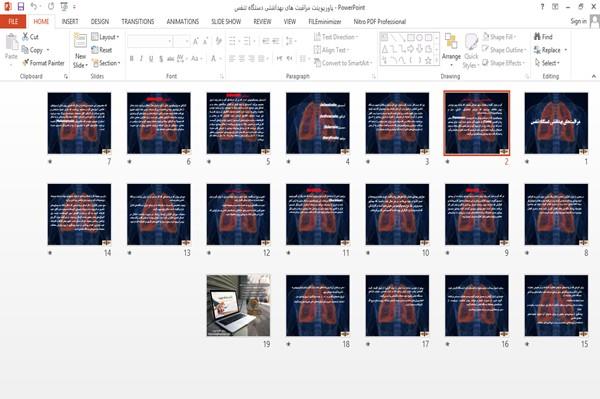The width and height of the screenshot is (600, 399).
Task: Open the Font dialog launcher
Action: [222, 77]
